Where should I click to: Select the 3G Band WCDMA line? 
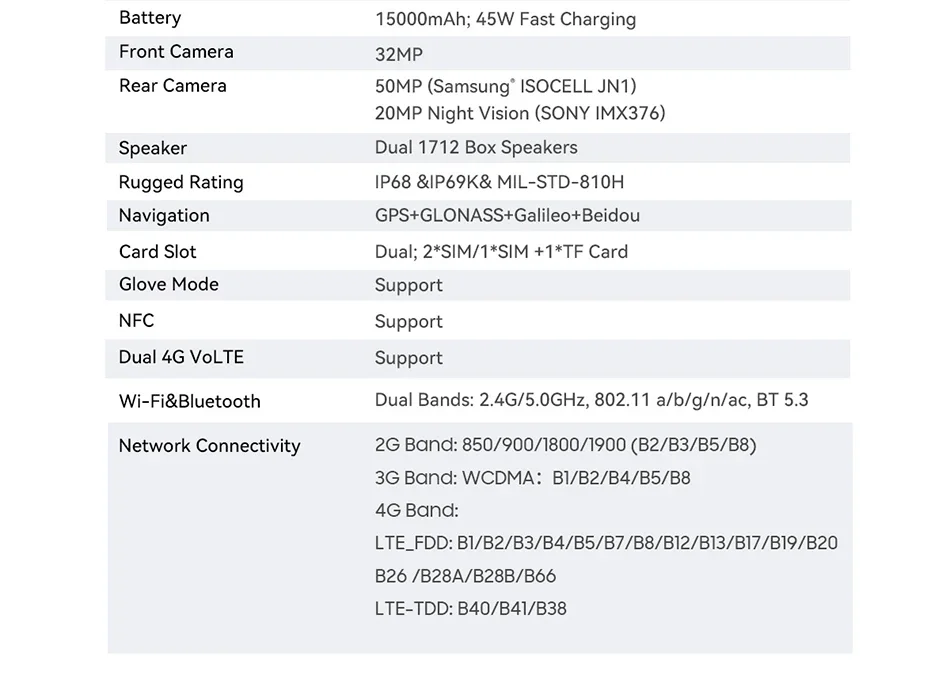(532, 478)
